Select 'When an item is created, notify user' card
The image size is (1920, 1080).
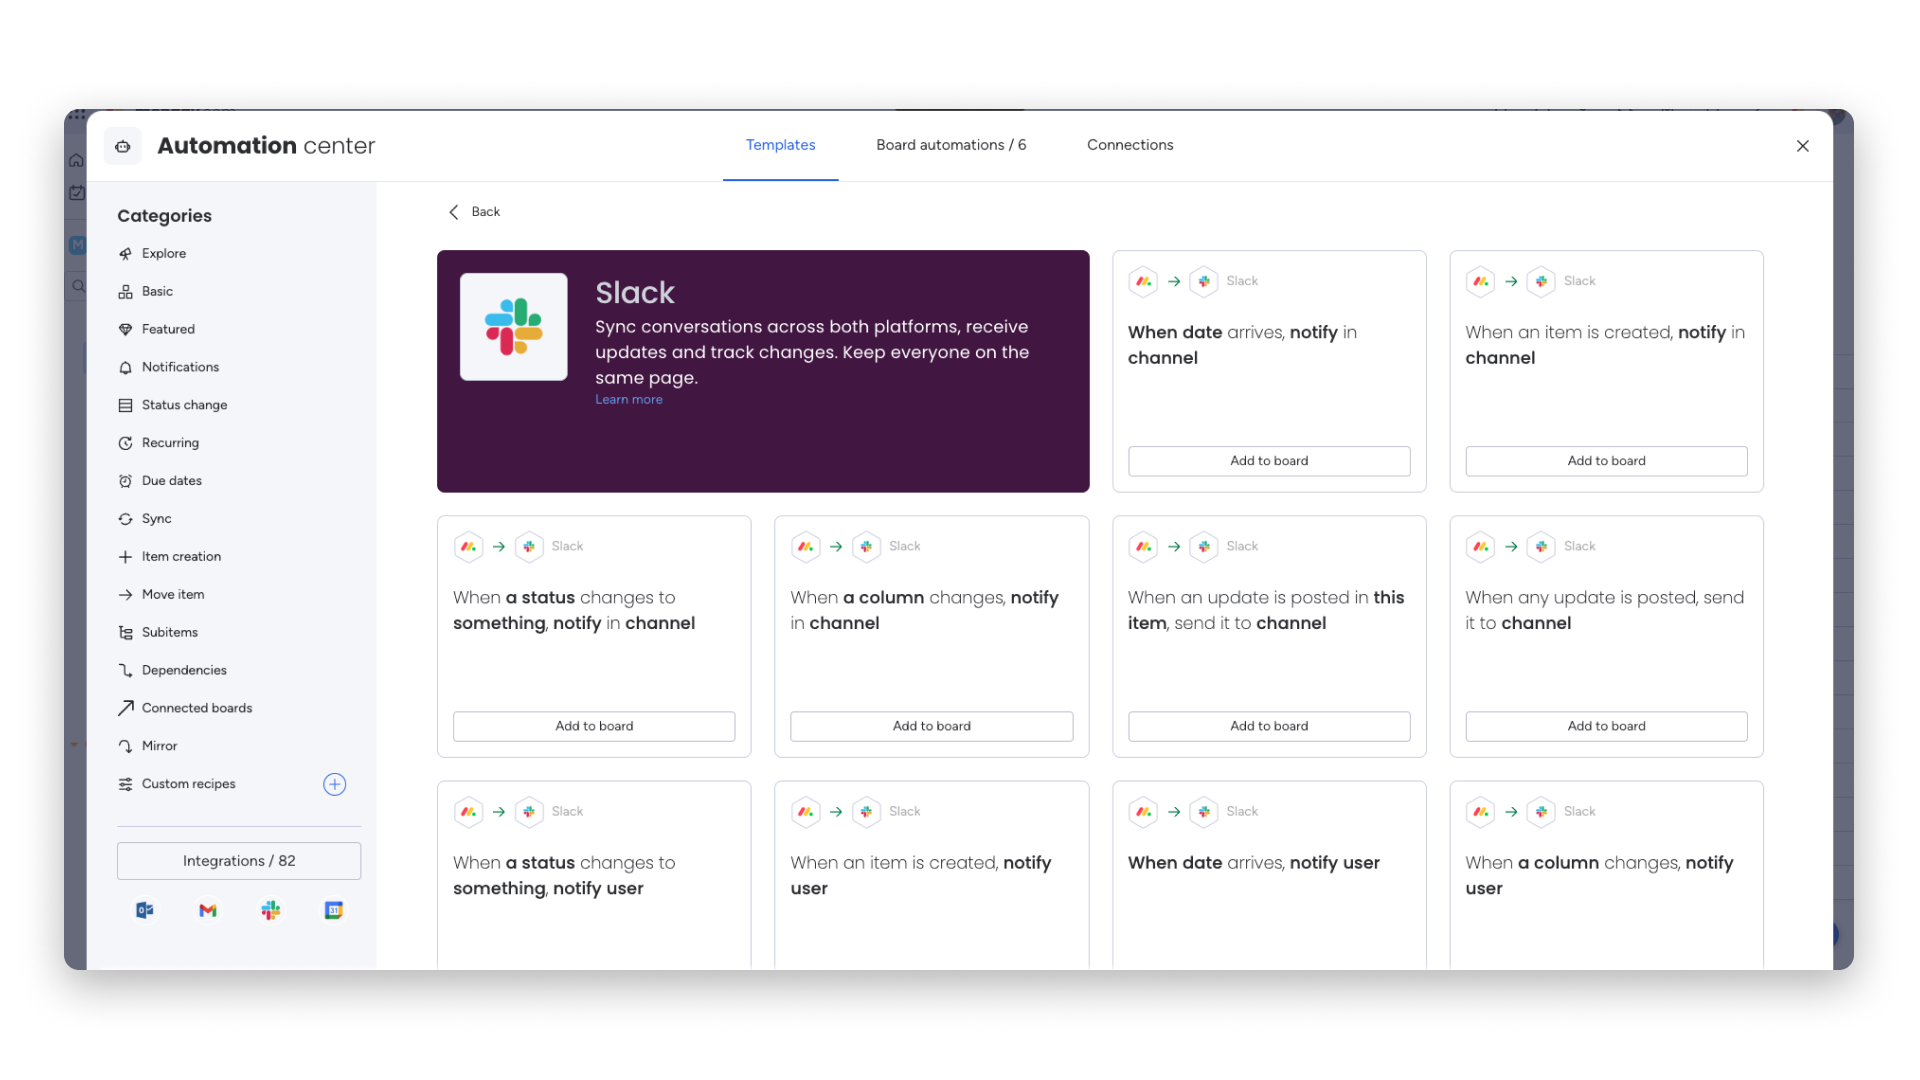pyautogui.click(x=931, y=875)
